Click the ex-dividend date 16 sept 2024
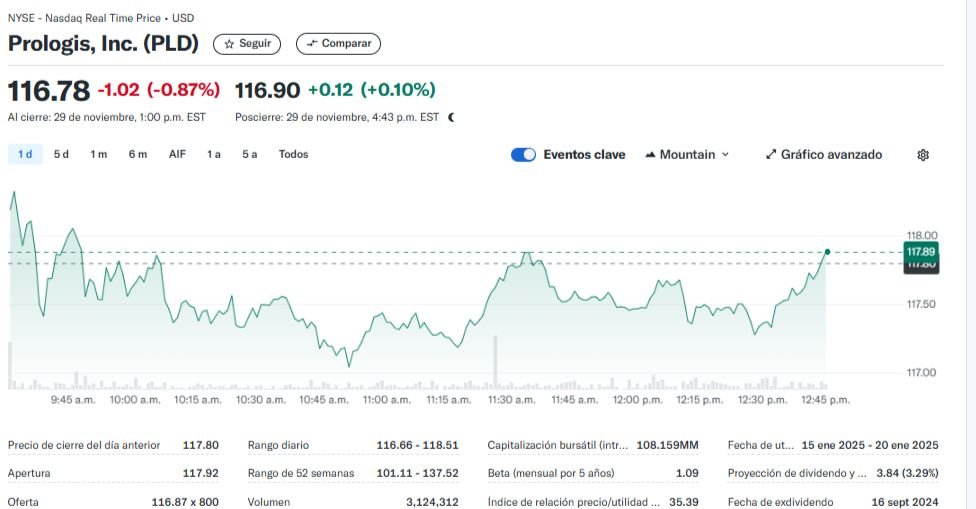This screenshot has height=509, width=976. coord(904,502)
